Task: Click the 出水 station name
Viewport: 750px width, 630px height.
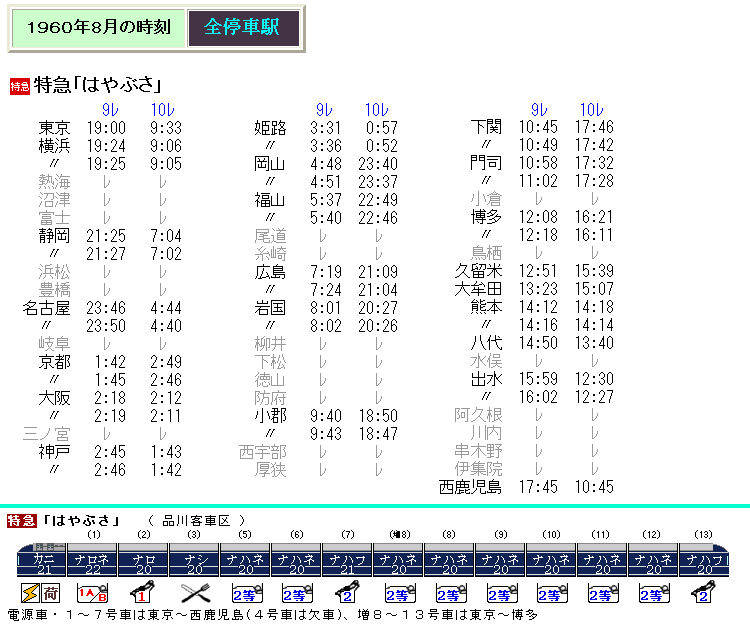Action: click(486, 379)
